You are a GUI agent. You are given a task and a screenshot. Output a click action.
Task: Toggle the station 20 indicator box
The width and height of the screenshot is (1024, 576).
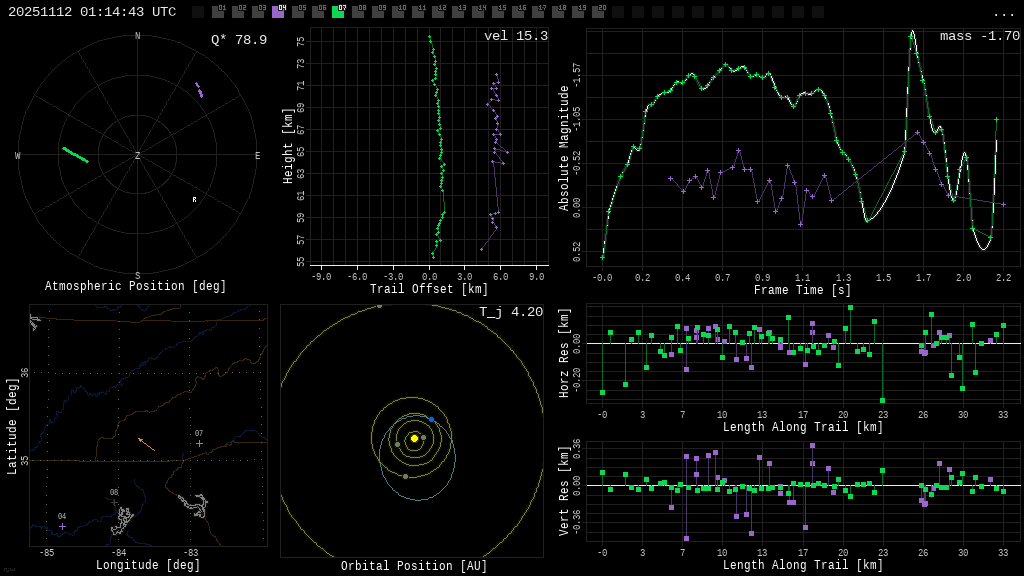tap(598, 12)
